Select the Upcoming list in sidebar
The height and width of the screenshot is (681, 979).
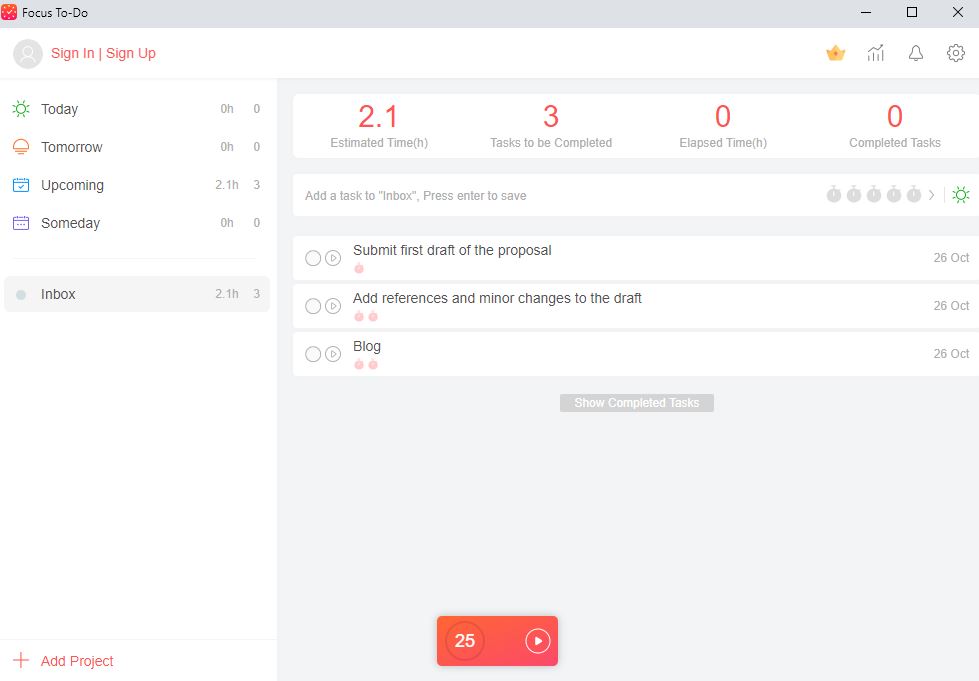coord(72,185)
